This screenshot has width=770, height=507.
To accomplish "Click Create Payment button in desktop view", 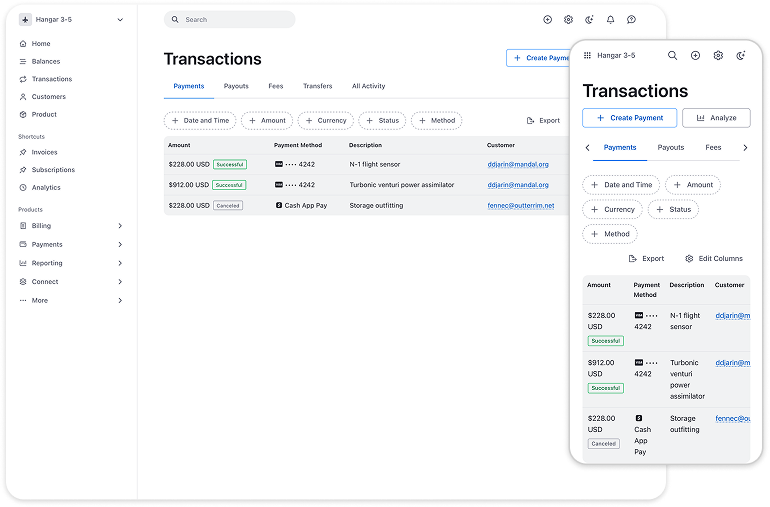I will click(x=538, y=58).
